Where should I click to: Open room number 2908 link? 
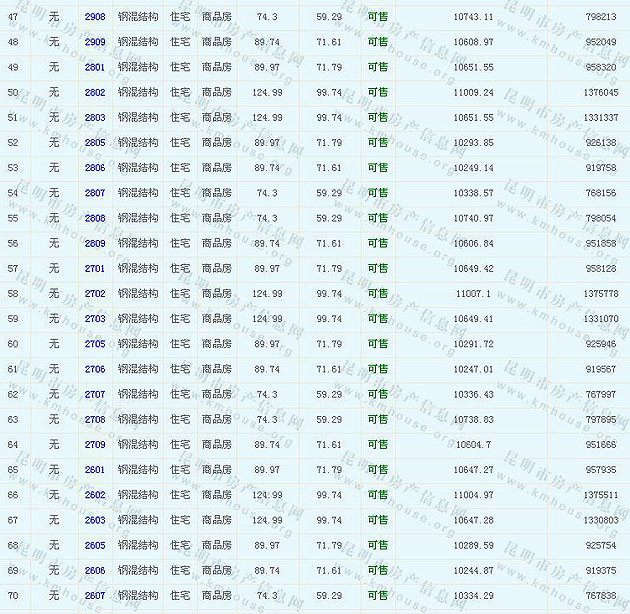95,17
